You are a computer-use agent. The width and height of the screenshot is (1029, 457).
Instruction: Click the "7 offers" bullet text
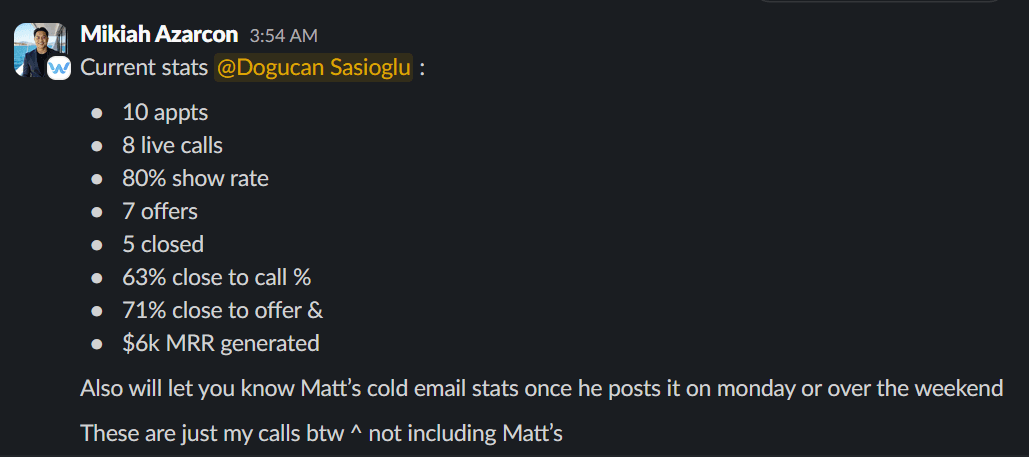tap(160, 212)
